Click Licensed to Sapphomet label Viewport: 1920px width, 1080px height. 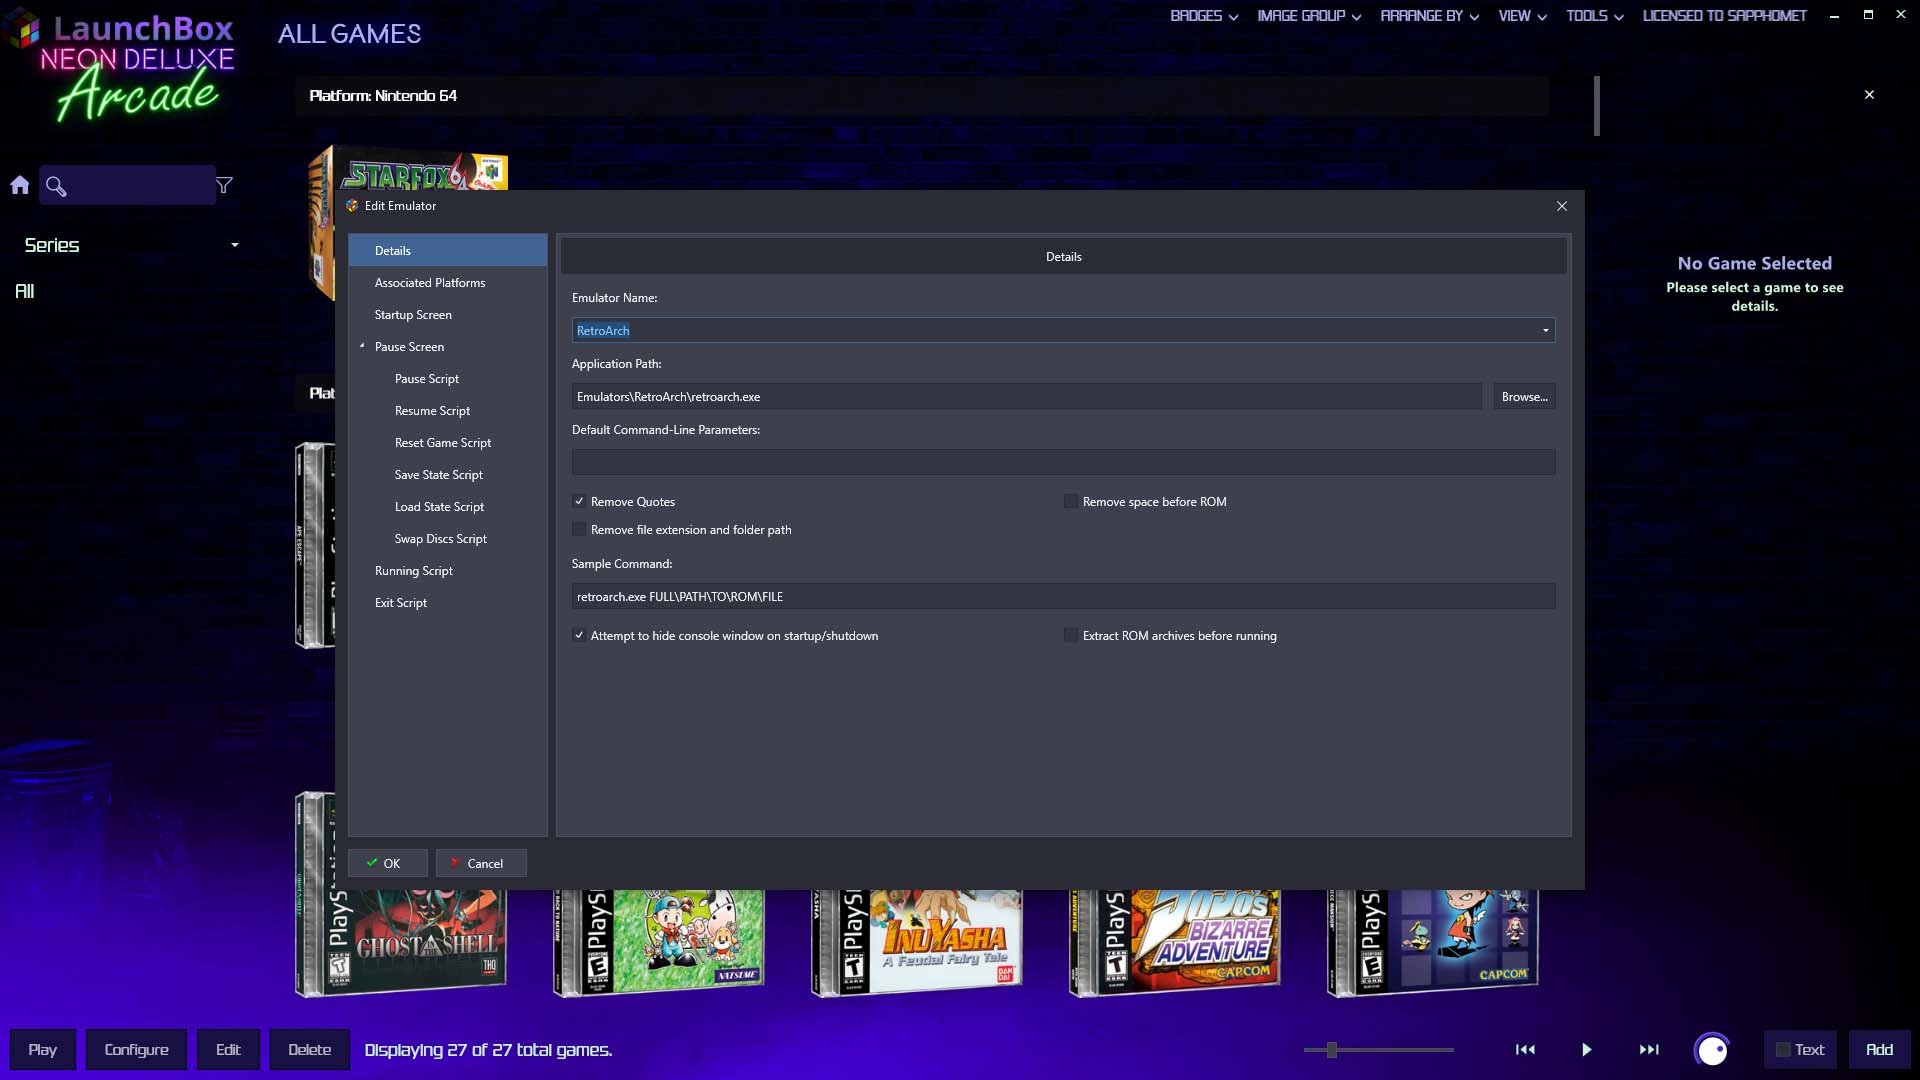pos(1725,16)
